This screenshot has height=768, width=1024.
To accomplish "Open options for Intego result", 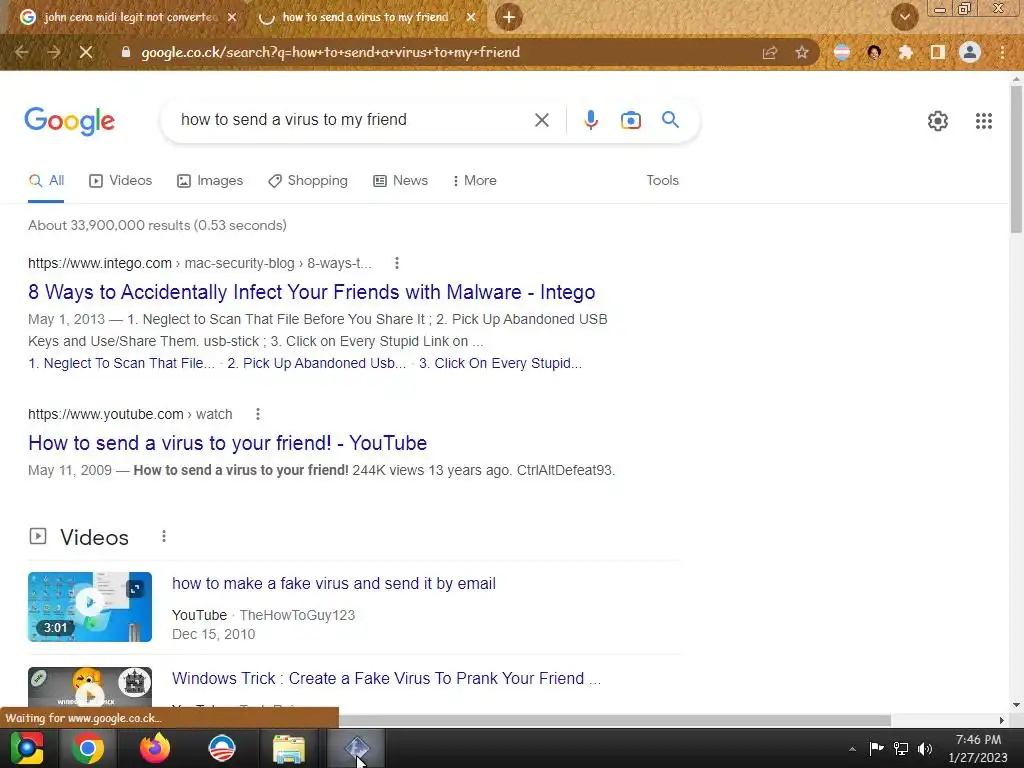I will pos(396,263).
